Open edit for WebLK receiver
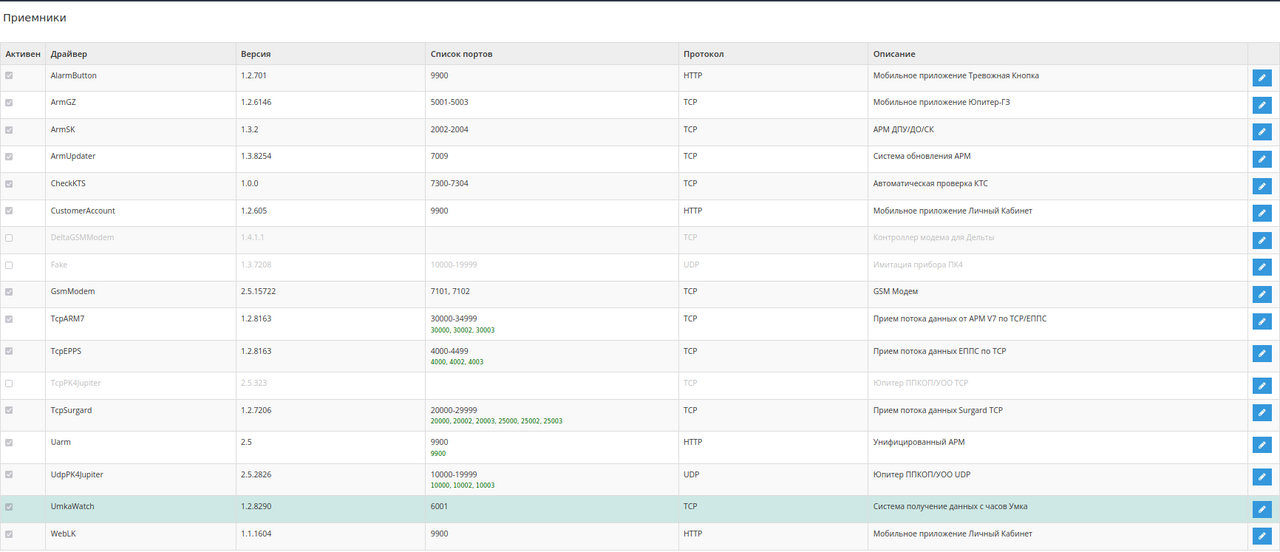 coord(1261,536)
